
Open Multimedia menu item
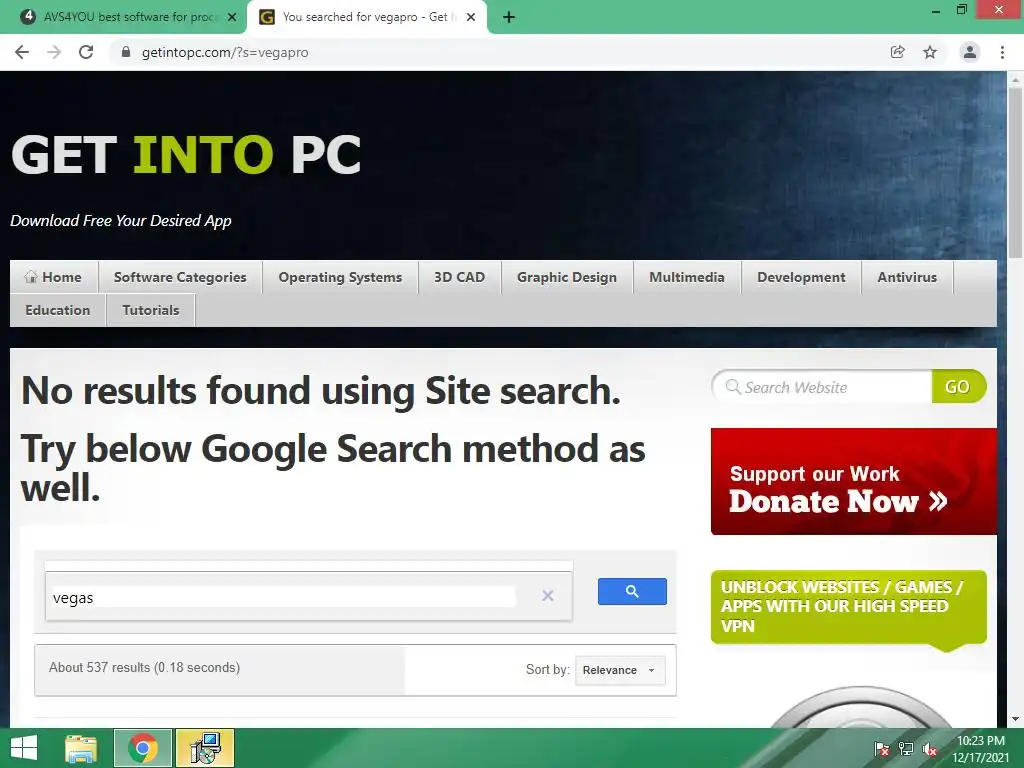pyautogui.click(x=687, y=277)
